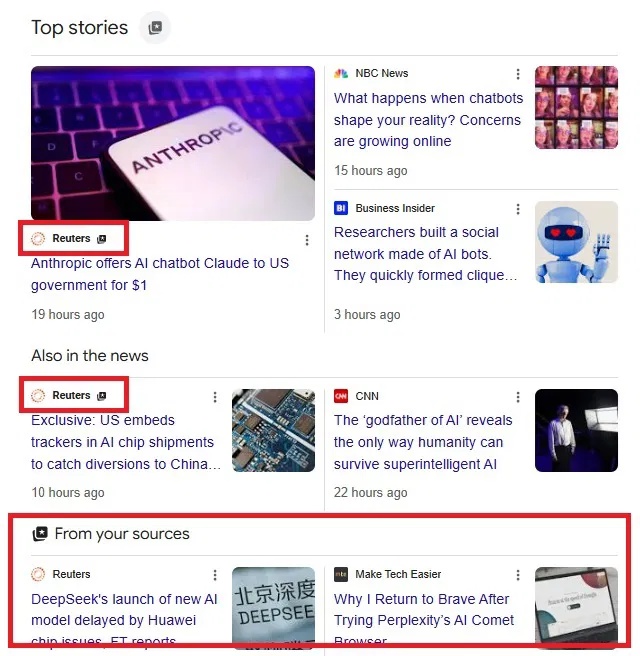The height and width of the screenshot is (656, 640).
Task: Click more options dots on Make Tech Easier story
Action: click(x=518, y=575)
